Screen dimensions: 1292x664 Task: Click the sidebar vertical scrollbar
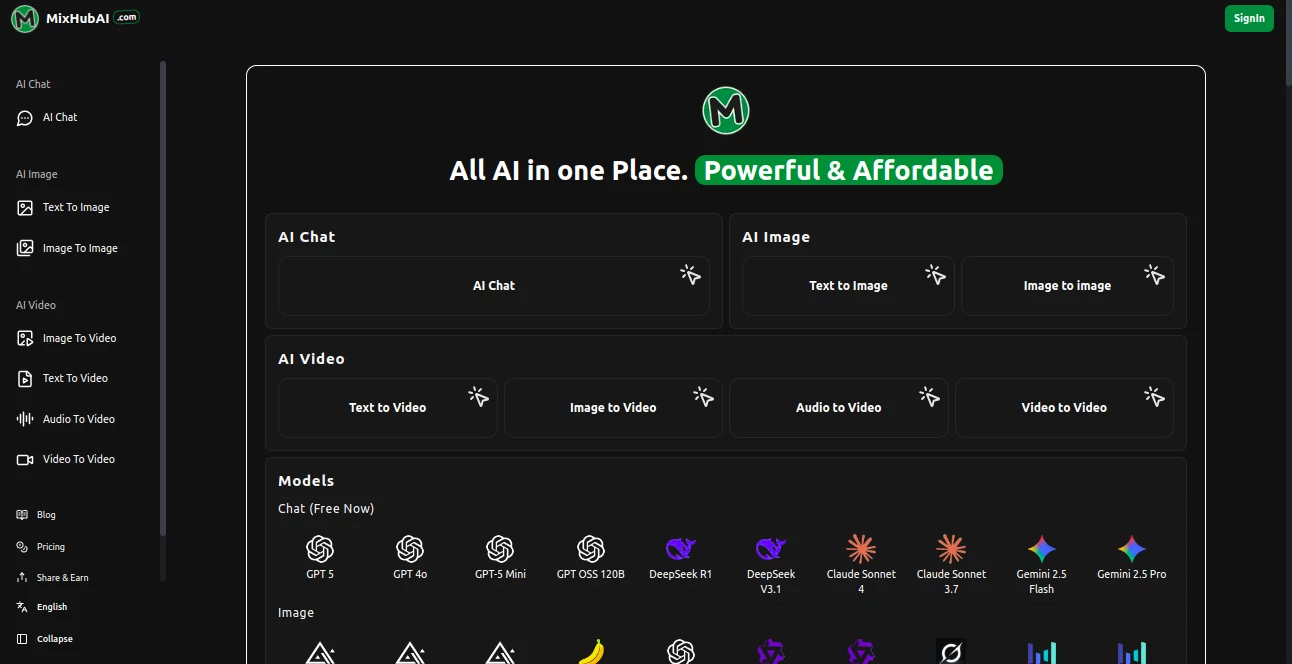(163, 300)
